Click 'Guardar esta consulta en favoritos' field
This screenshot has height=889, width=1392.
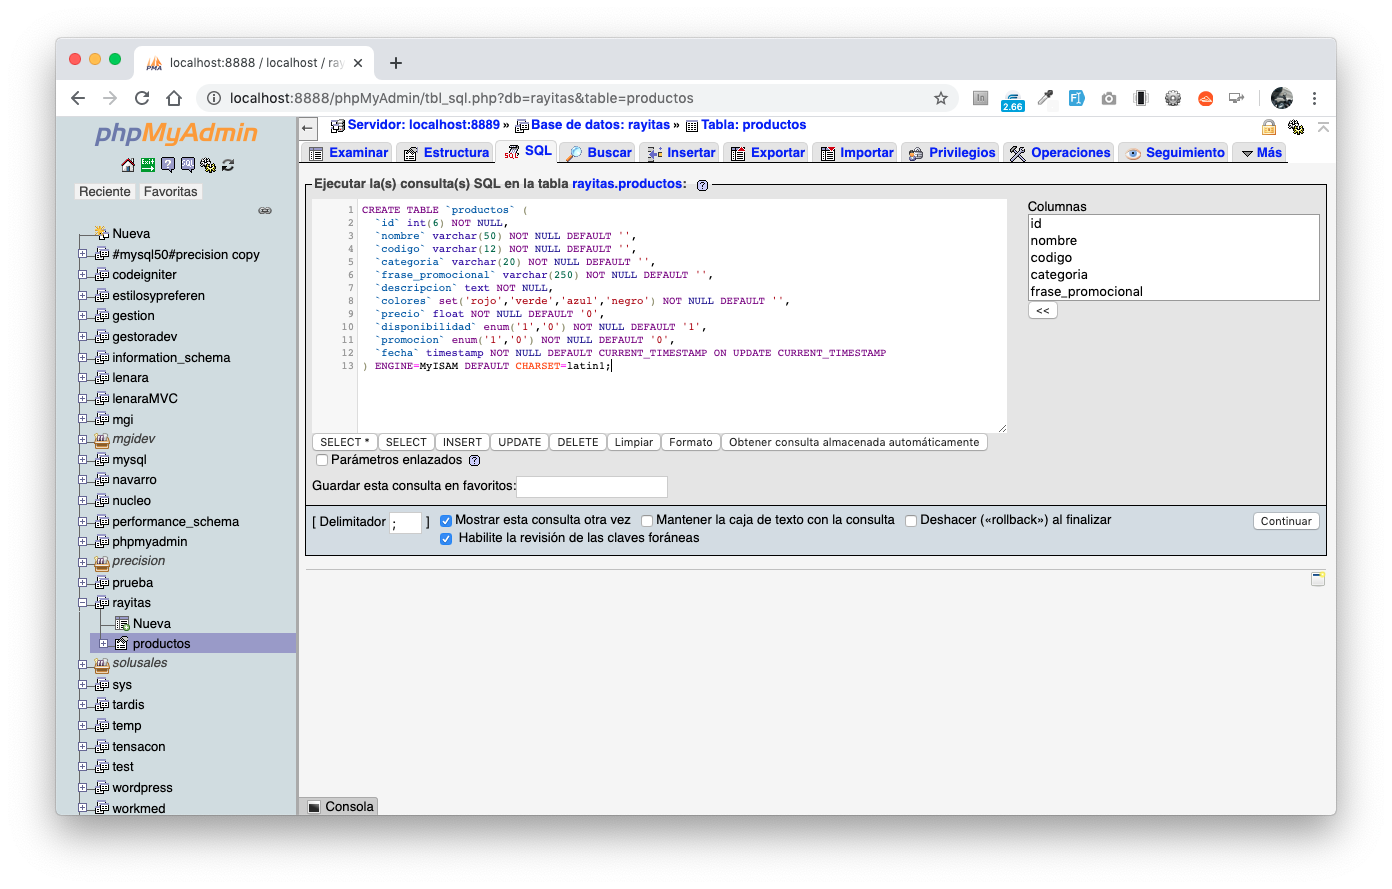point(592,487)
